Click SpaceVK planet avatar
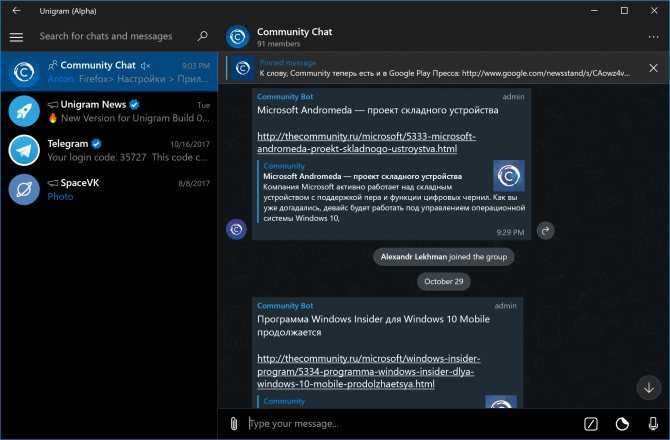 pos(24,190)
